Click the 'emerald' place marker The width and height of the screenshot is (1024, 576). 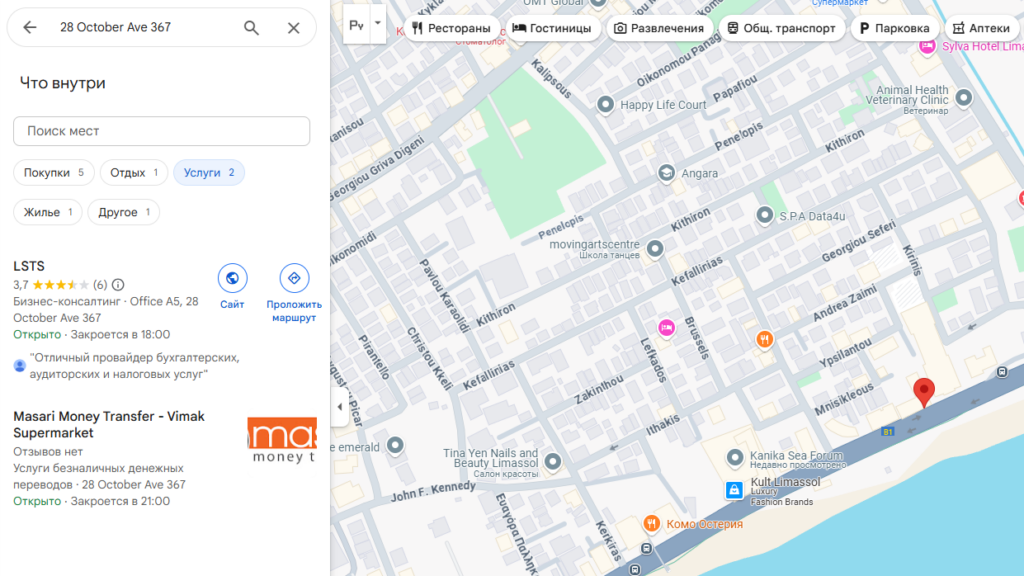[x=395, y=445]
